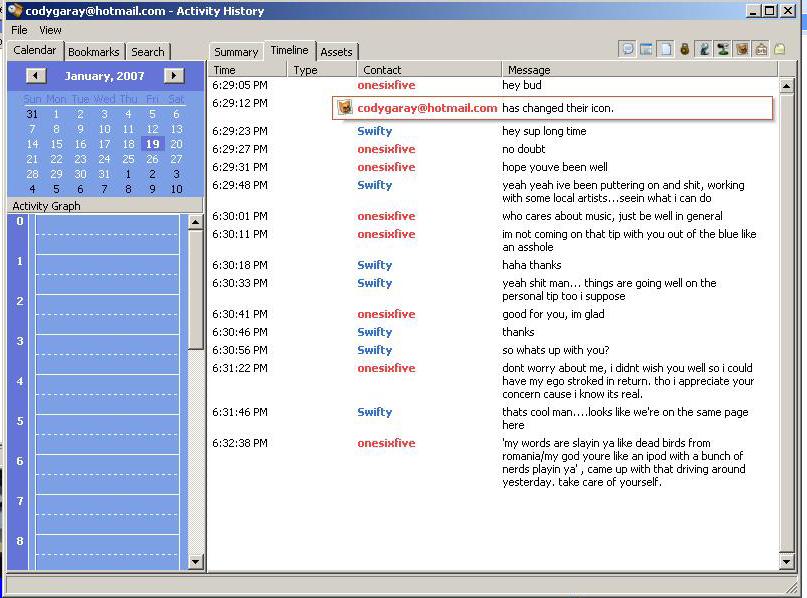Select January 19 in the calendar
The width and height of the screenshot is (807, 598).
(x=152, y=144)
